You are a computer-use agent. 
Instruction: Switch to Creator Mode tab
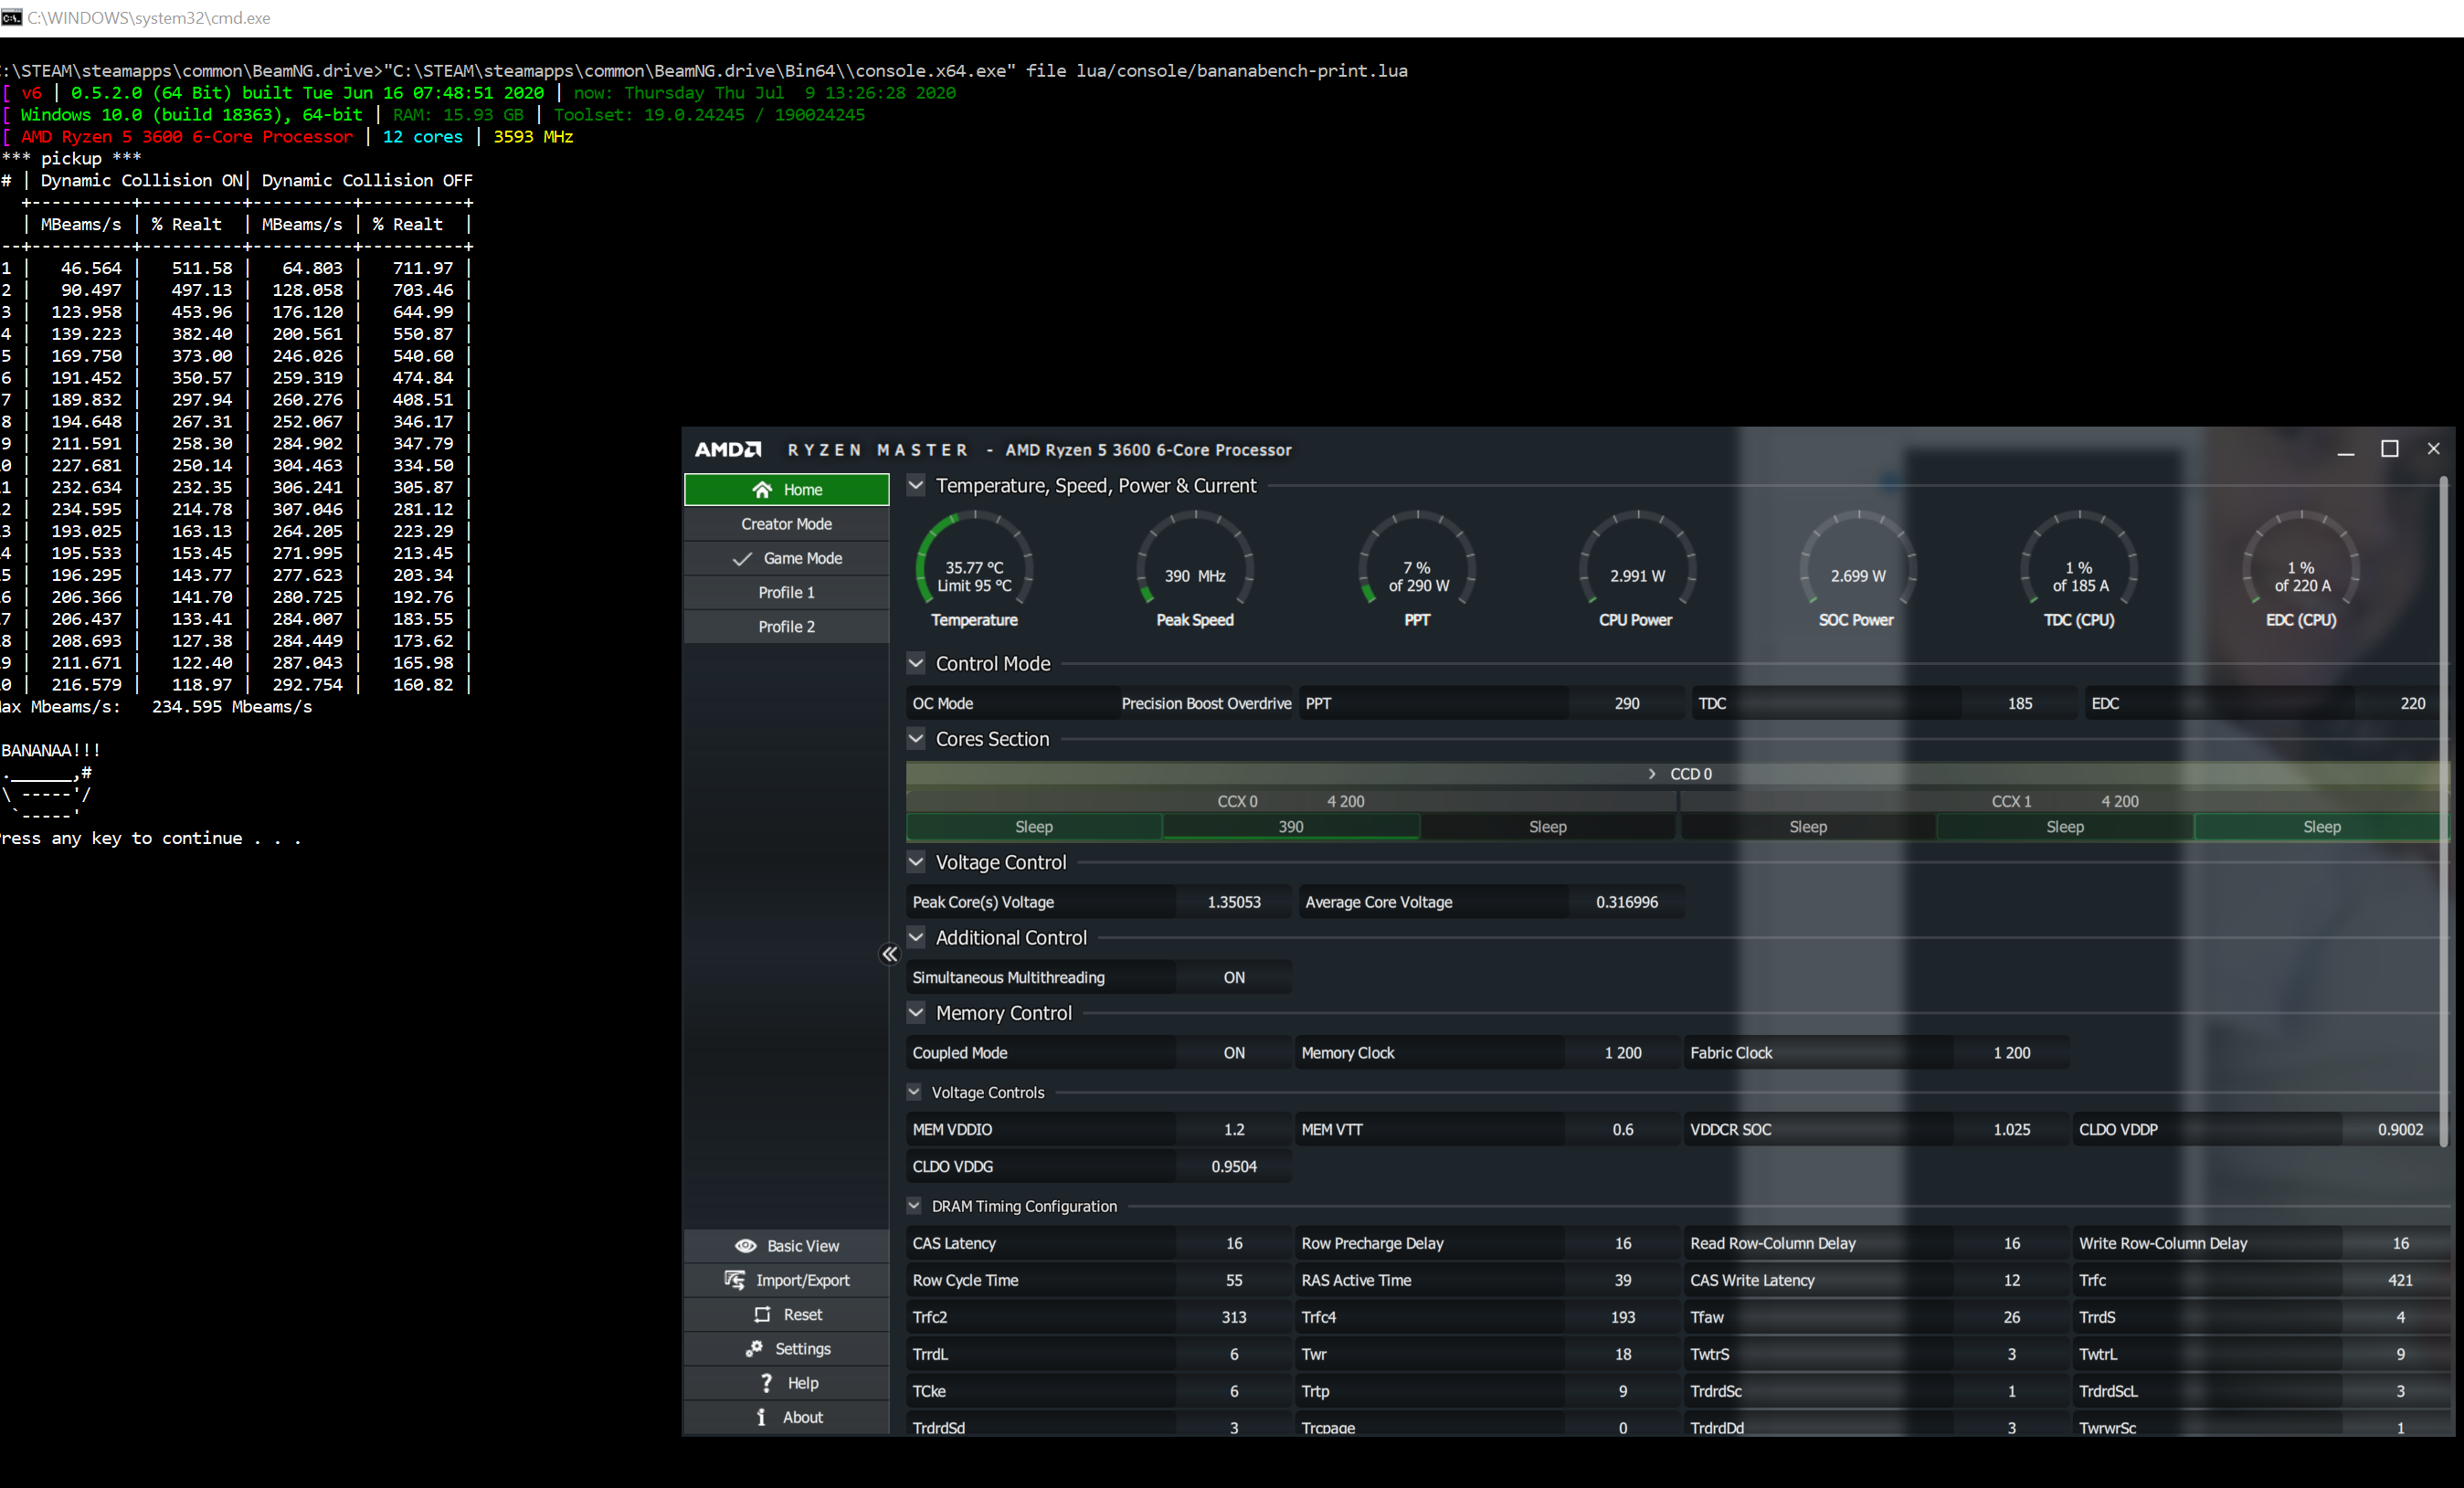tap(787, 524)
